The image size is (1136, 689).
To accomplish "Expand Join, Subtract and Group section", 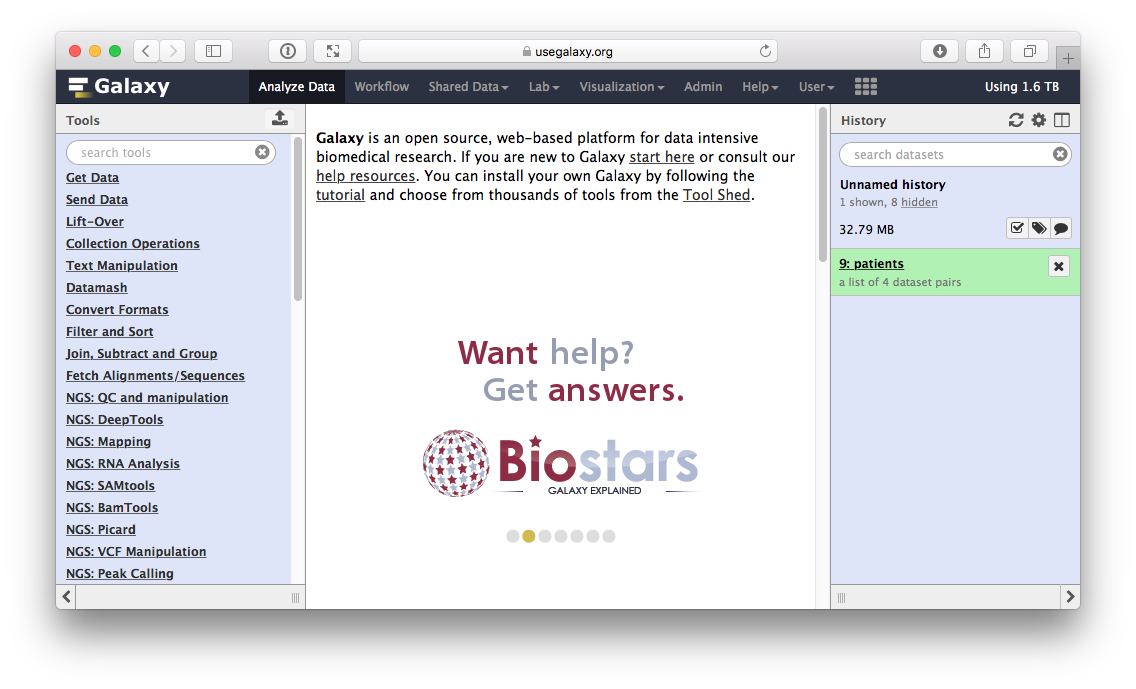I will pyautogui.click(x=141, y=354).
